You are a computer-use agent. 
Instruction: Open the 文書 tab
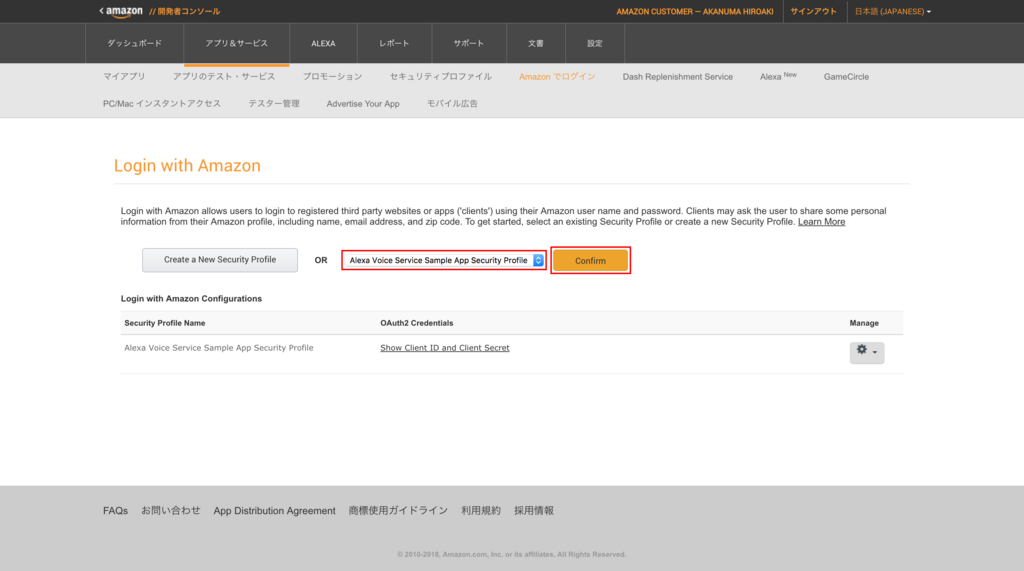click(536, 43)
